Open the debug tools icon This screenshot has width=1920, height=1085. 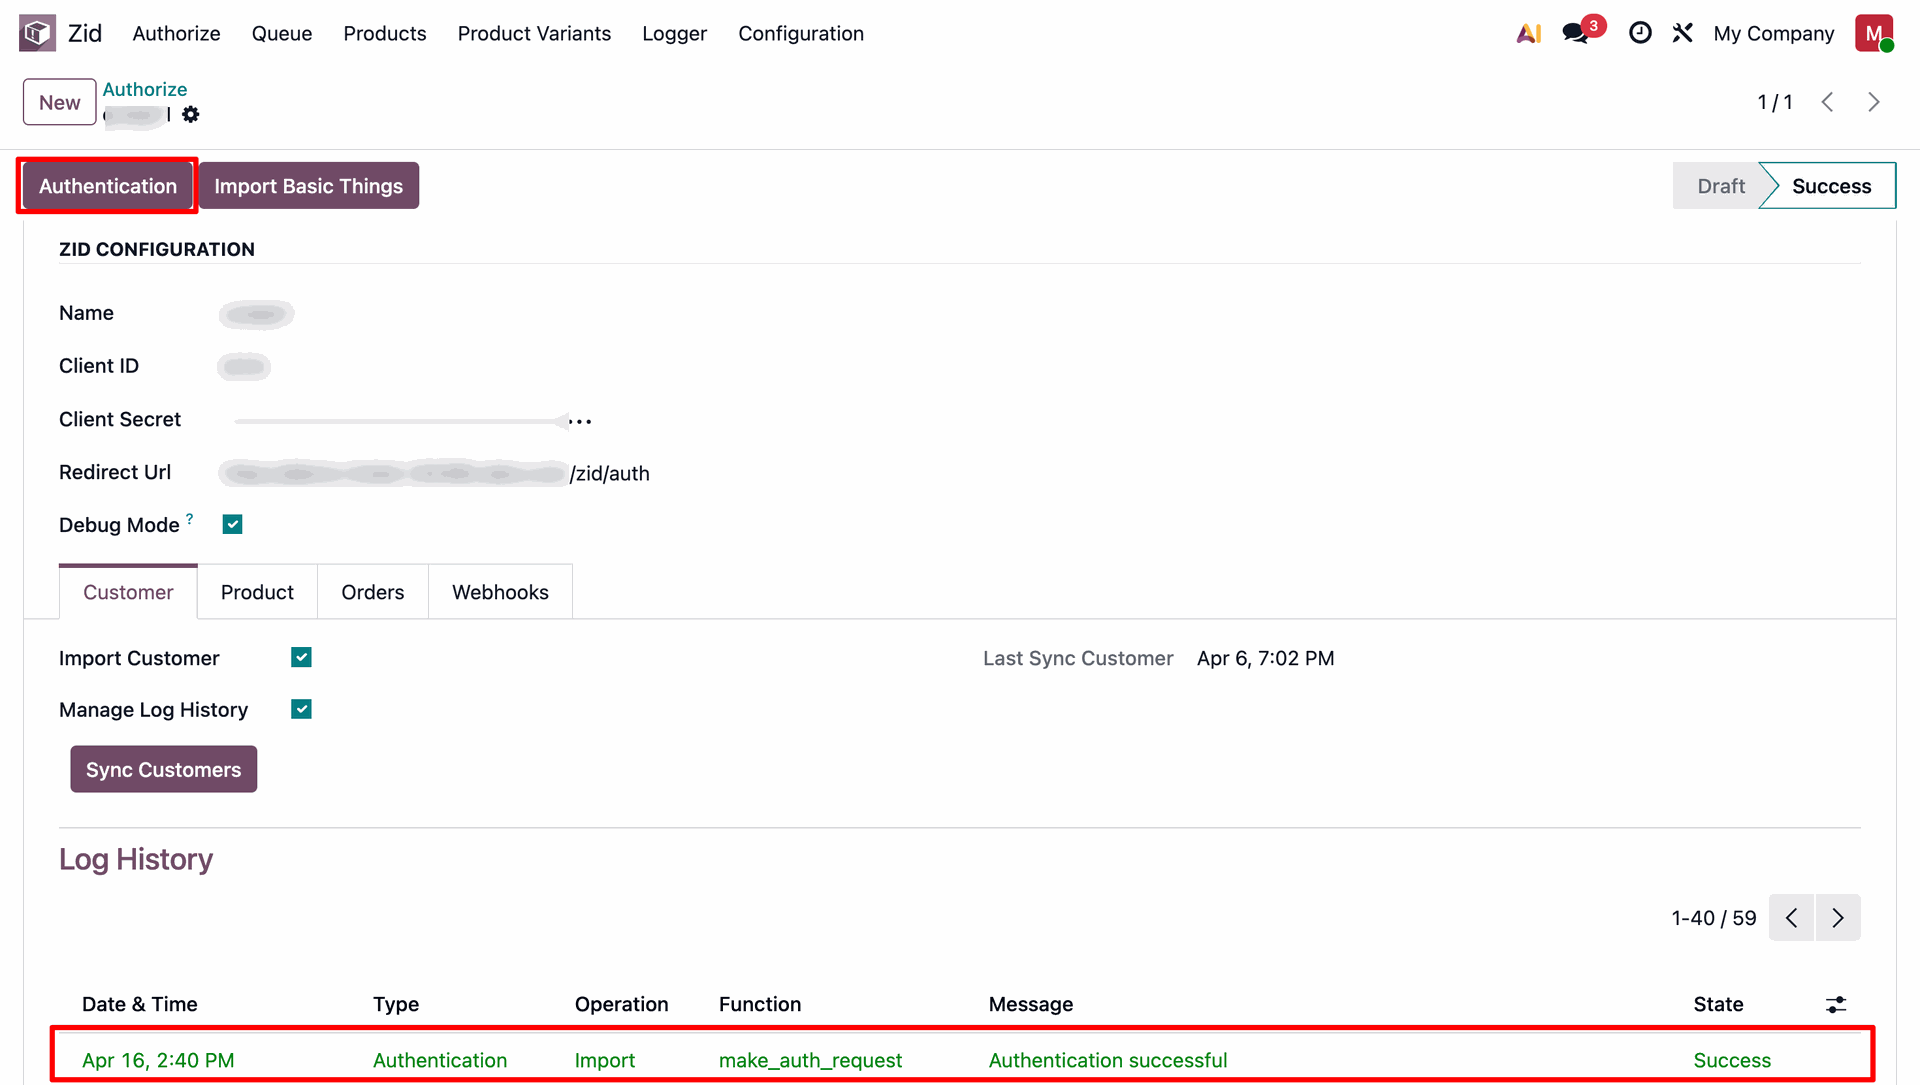point(1683,33)
